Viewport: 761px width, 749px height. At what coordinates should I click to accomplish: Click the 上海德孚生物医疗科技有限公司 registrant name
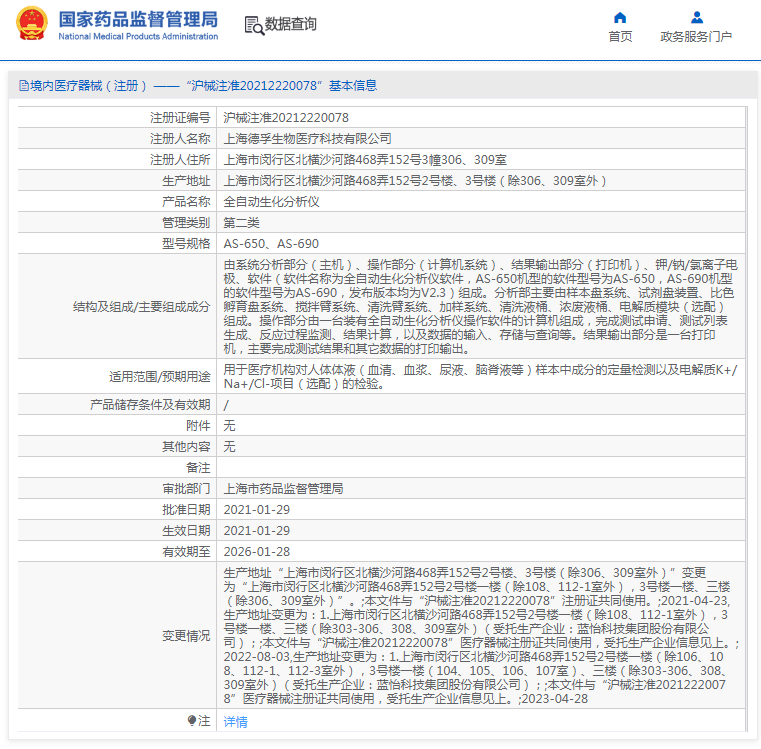tap(307, 139)
